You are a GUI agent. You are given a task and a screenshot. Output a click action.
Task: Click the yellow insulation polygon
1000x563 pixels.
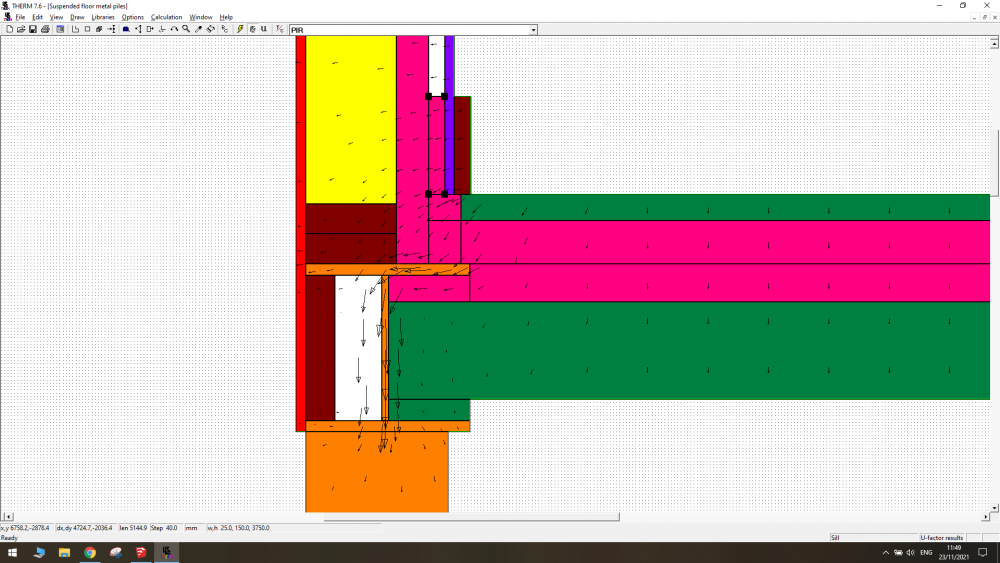pos(351,119)
